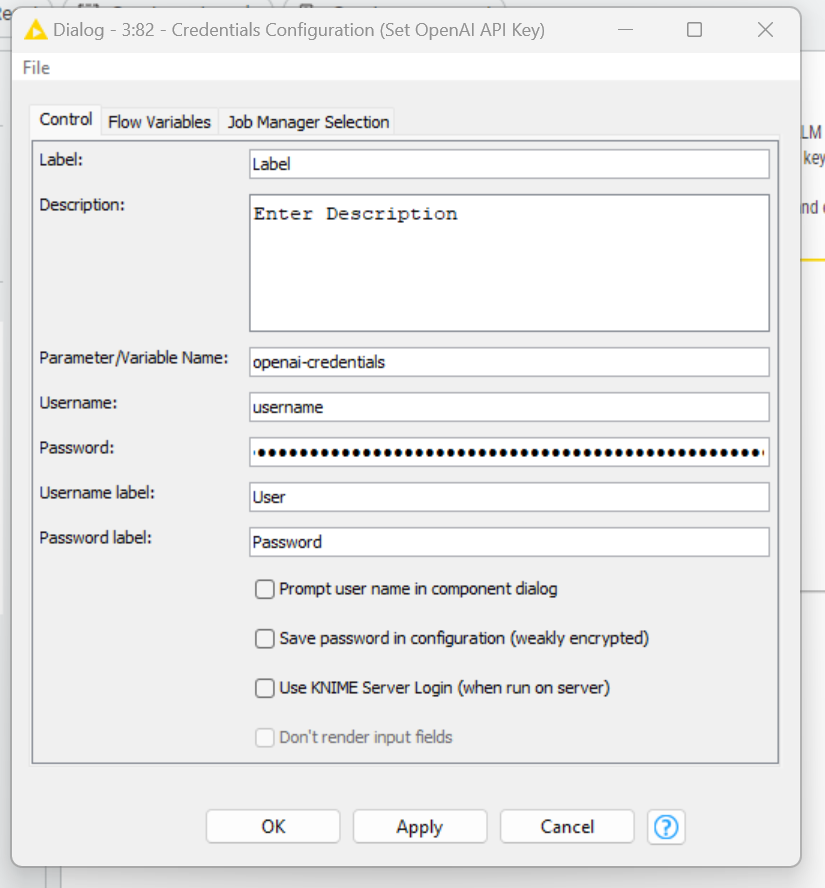Dismiss dialog with Cancel button
This screenshot has height=888, width=825.
pos(567,827)
